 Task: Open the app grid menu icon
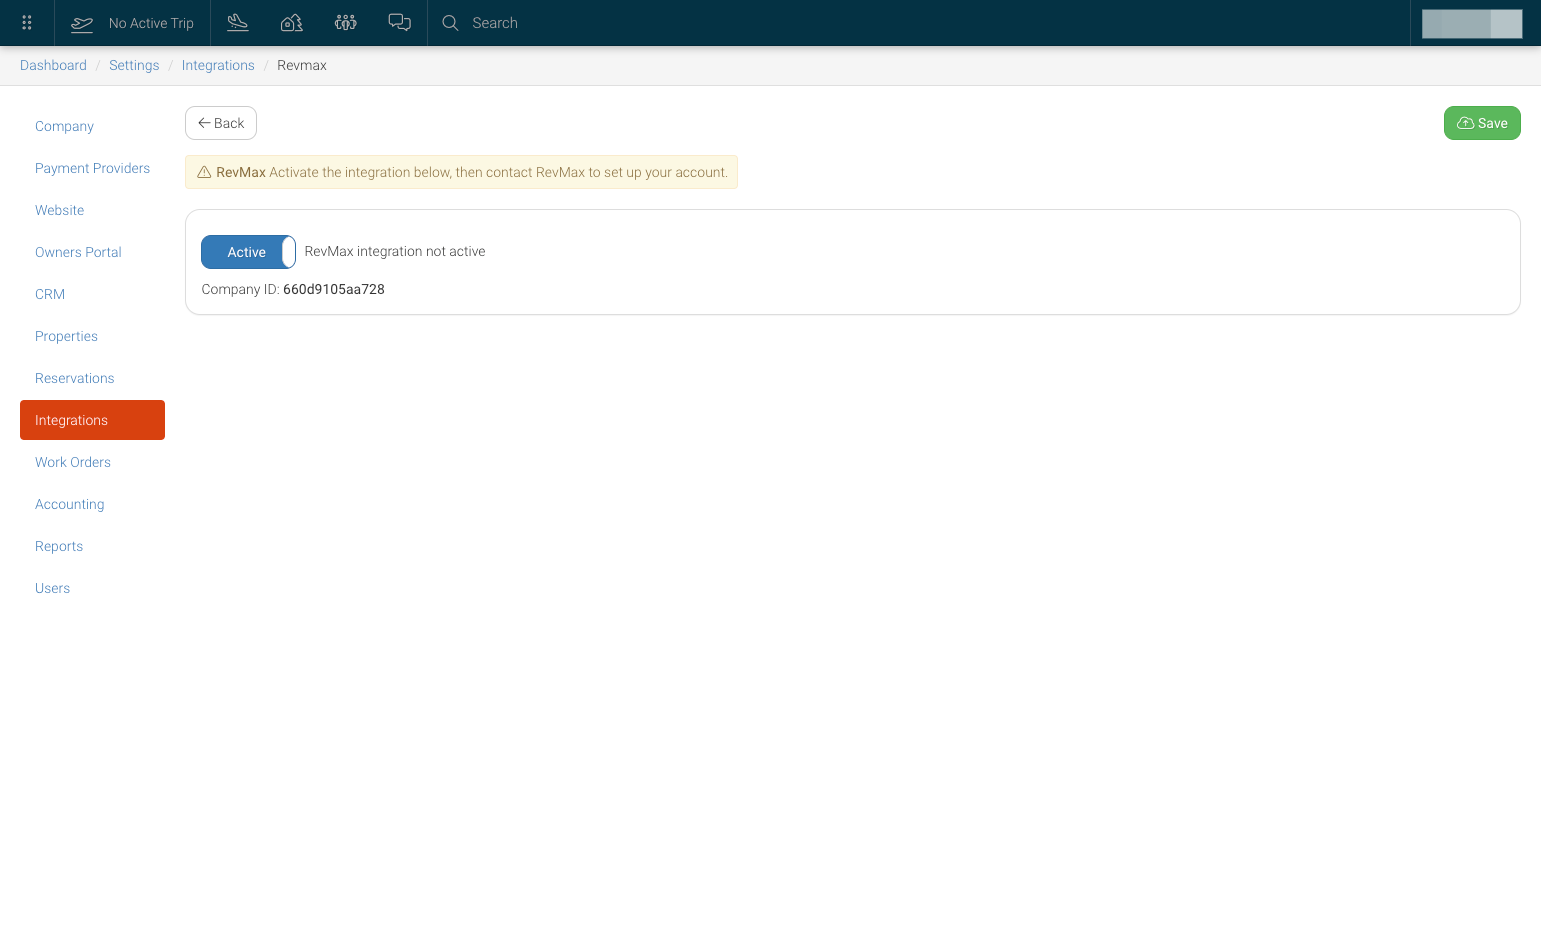[x=27, y=23]
